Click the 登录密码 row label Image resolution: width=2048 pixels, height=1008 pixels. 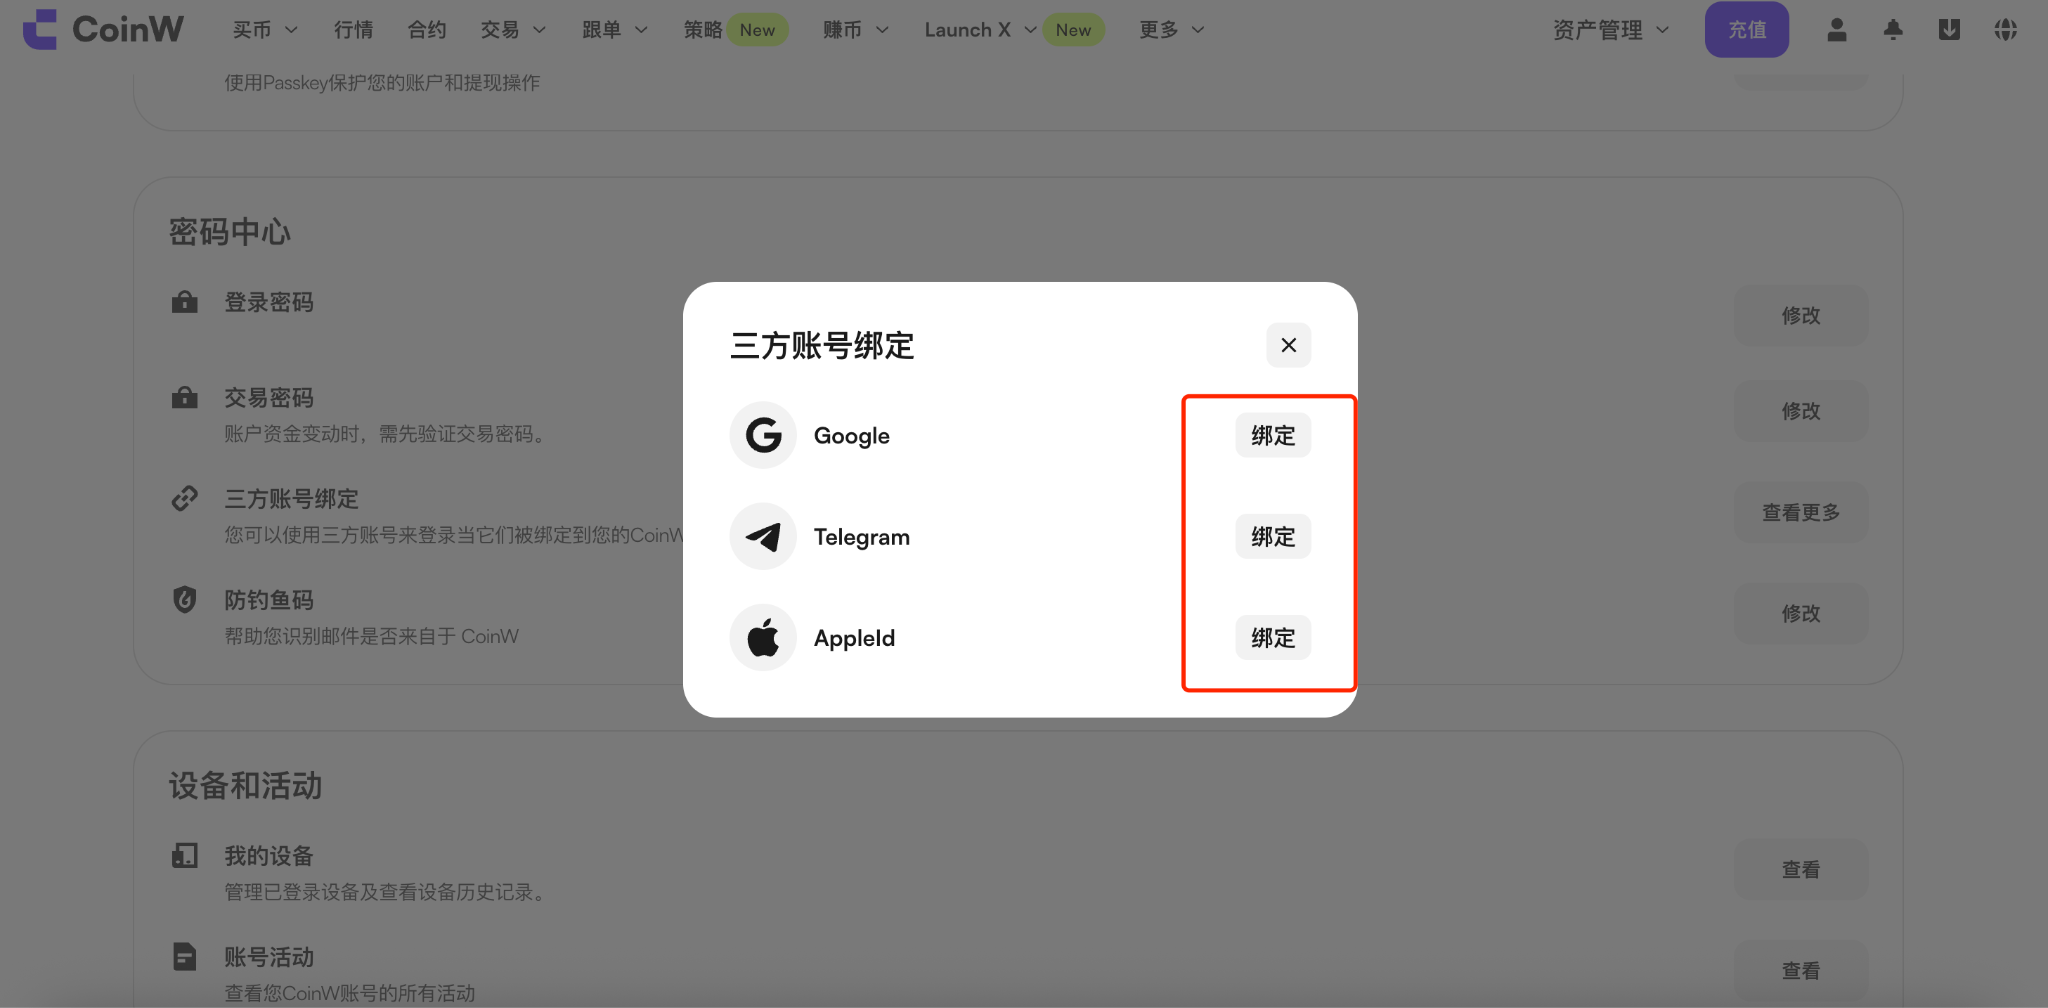coord(269,302)
